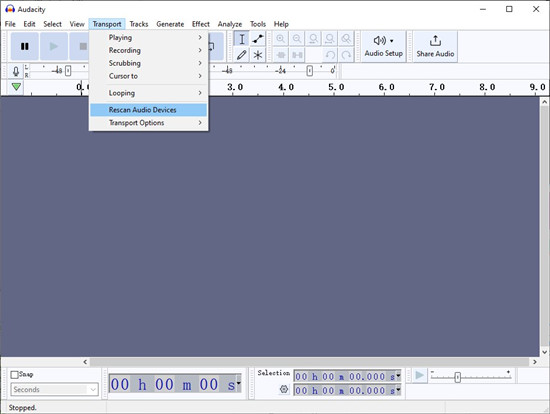Click the vertical scrollbar down arrow
The height and width of the screenshot is (414, 550).
point(544,352)
